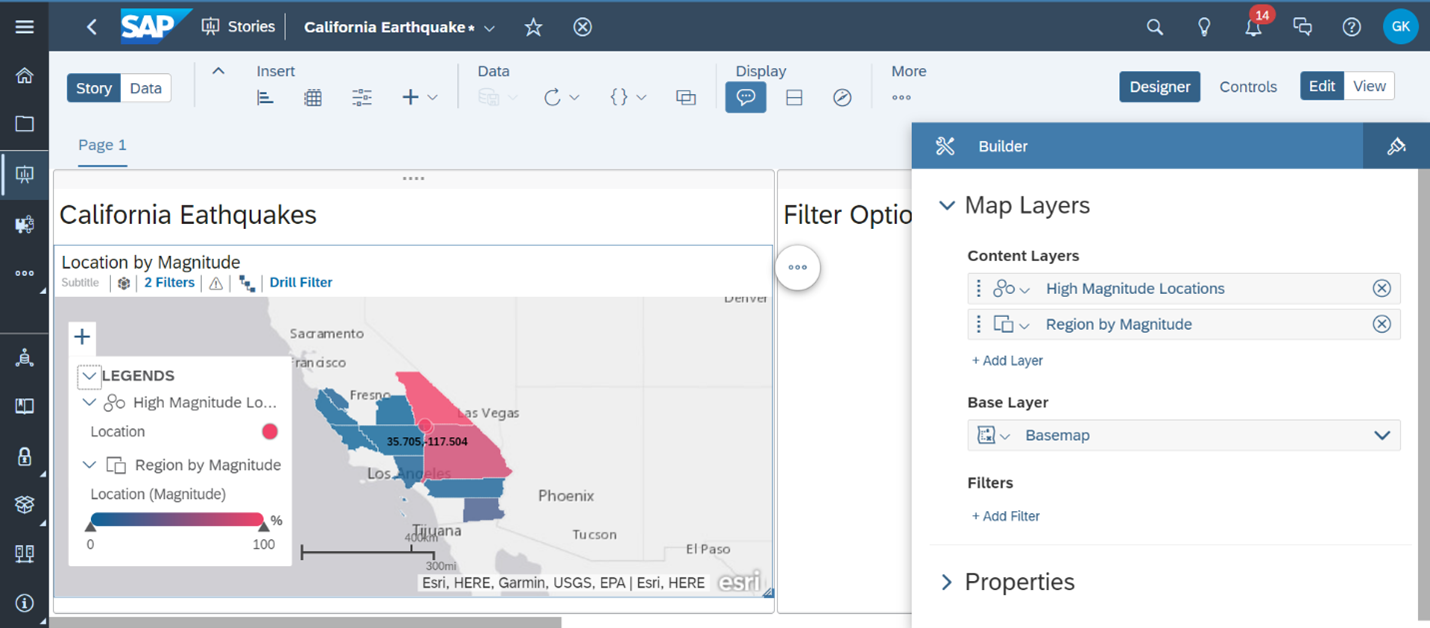The width and height of the screenshot is (1430, 628).
Task: Mark story as favorite with star icon
Action: point(534,27)
